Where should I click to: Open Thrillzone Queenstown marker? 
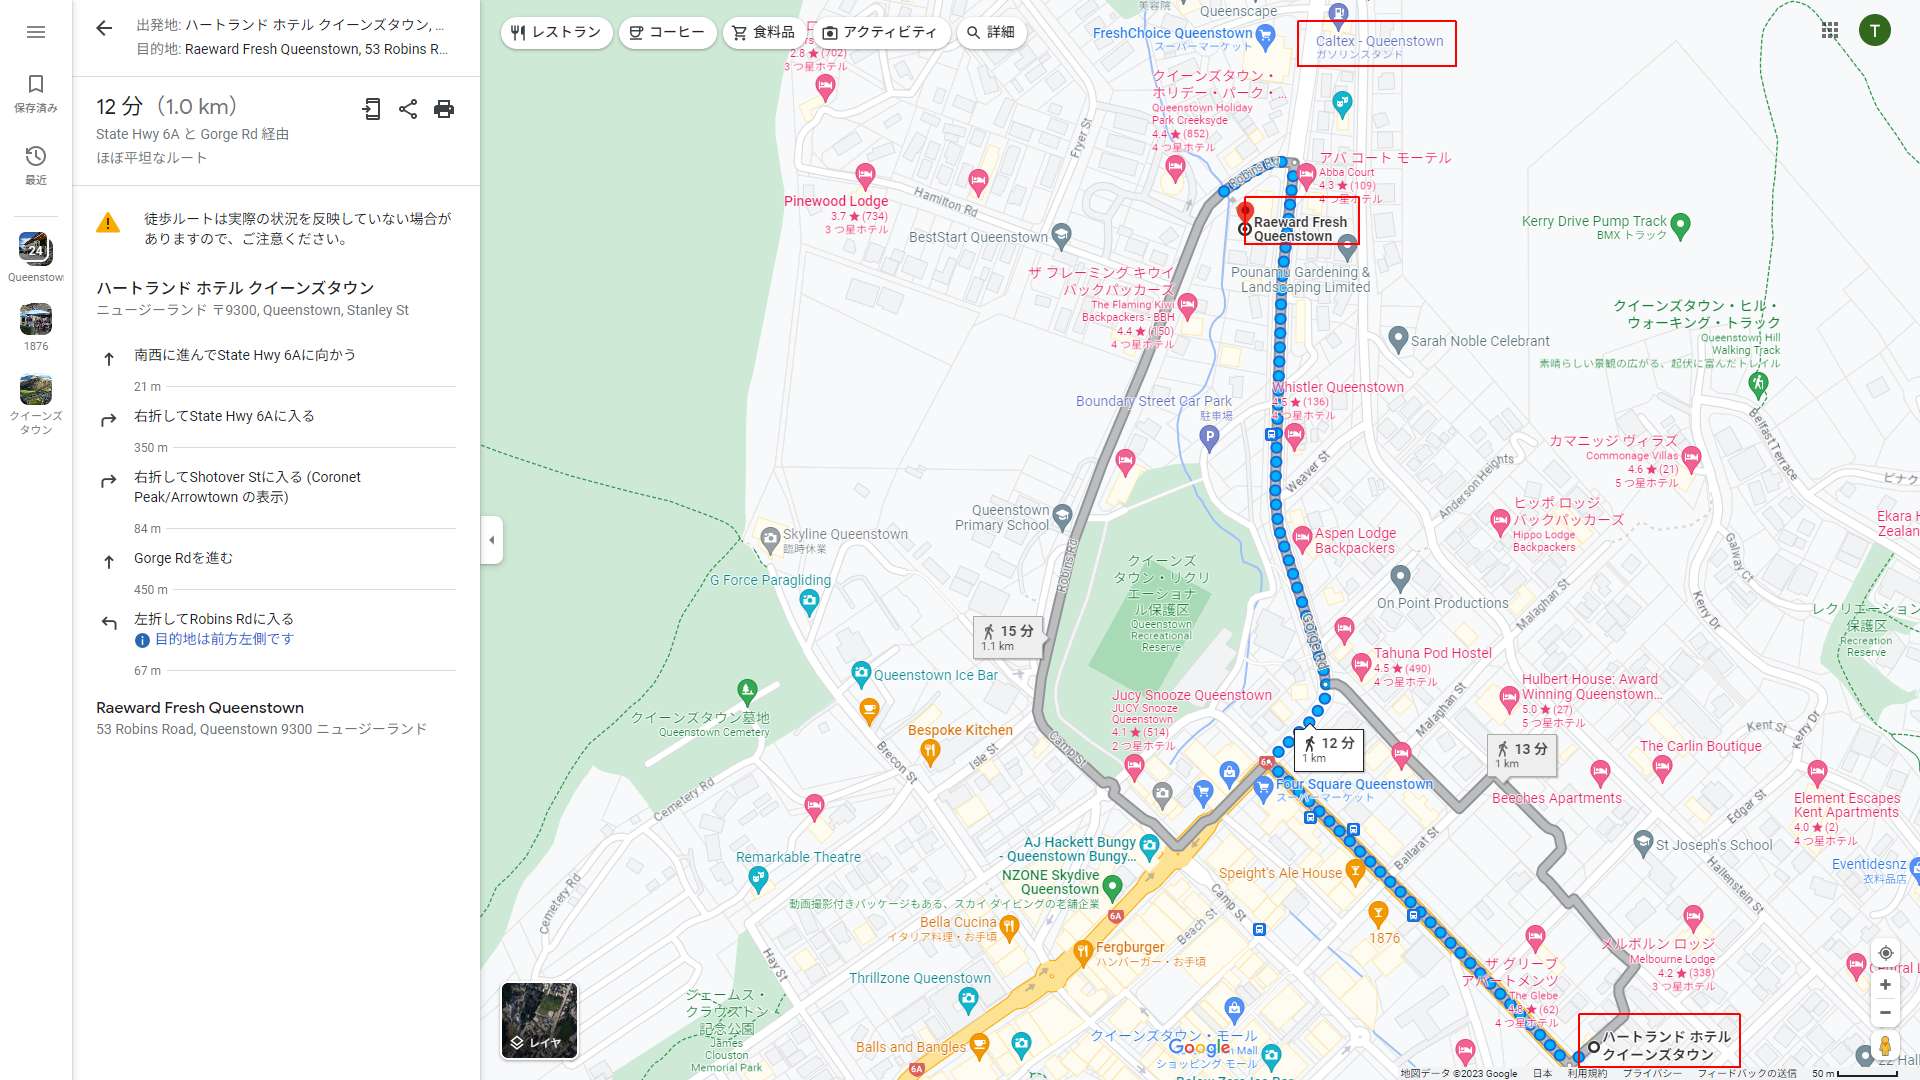(x=968, y=999)
